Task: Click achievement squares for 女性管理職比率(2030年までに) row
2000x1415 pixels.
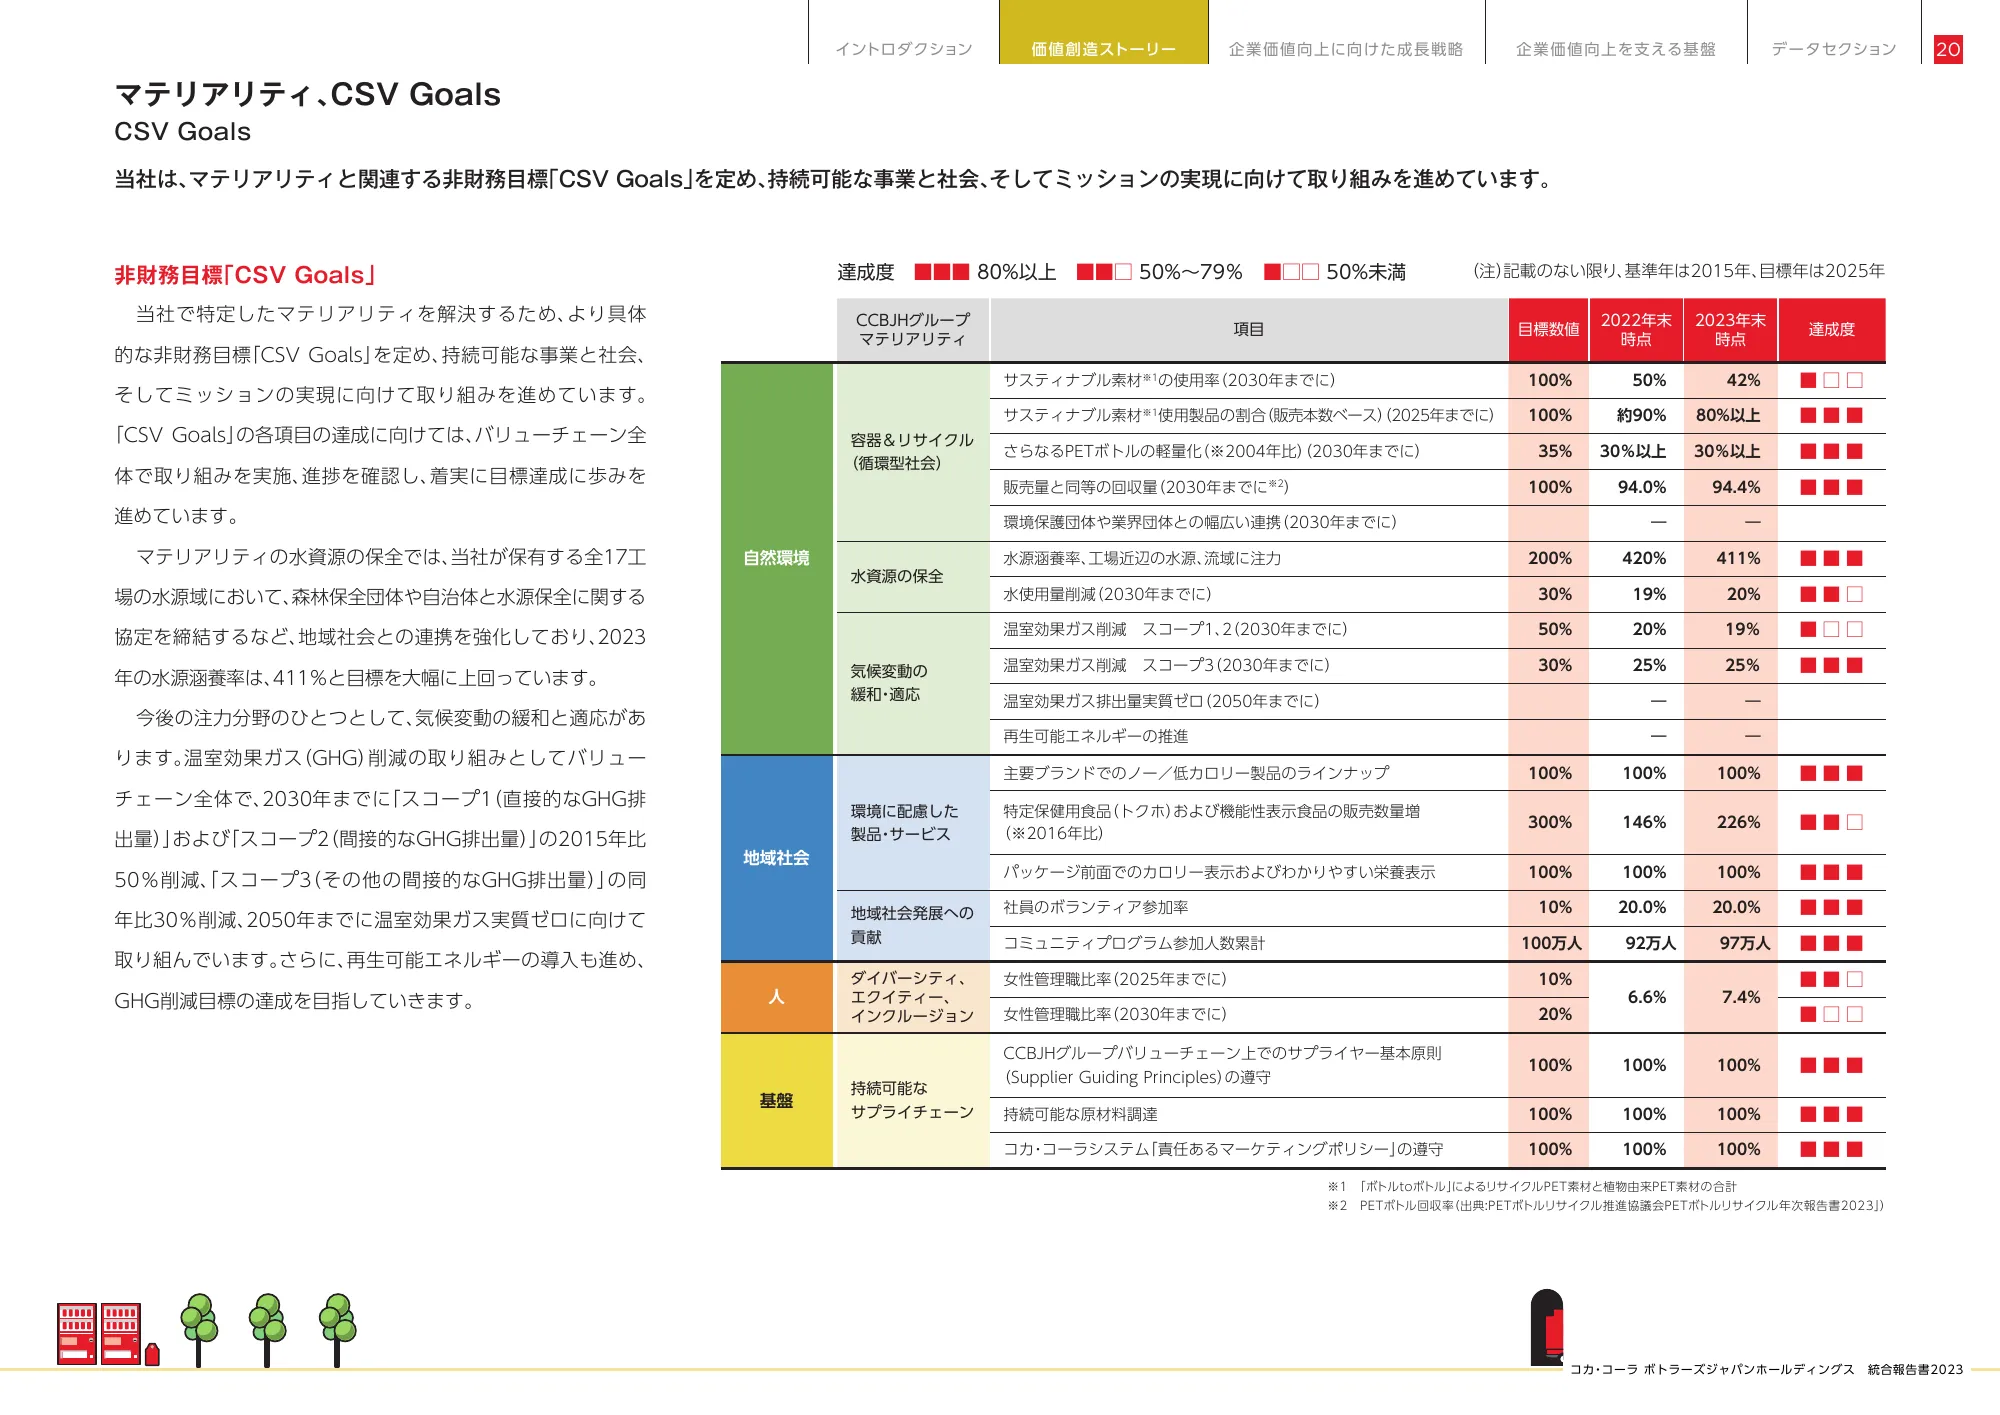Action: coord(1832,1014)
